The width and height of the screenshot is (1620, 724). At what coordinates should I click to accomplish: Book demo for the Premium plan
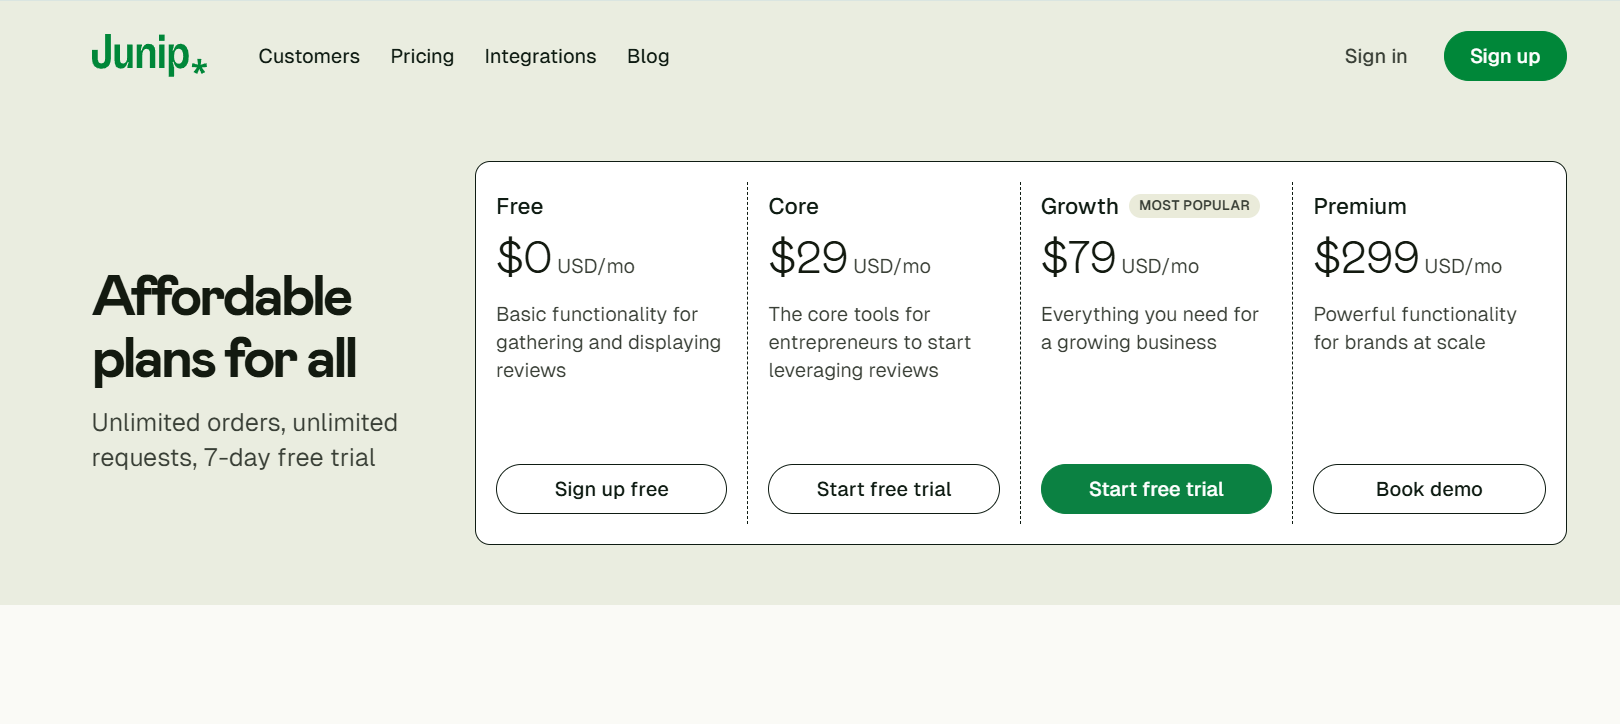(1429, 489)
